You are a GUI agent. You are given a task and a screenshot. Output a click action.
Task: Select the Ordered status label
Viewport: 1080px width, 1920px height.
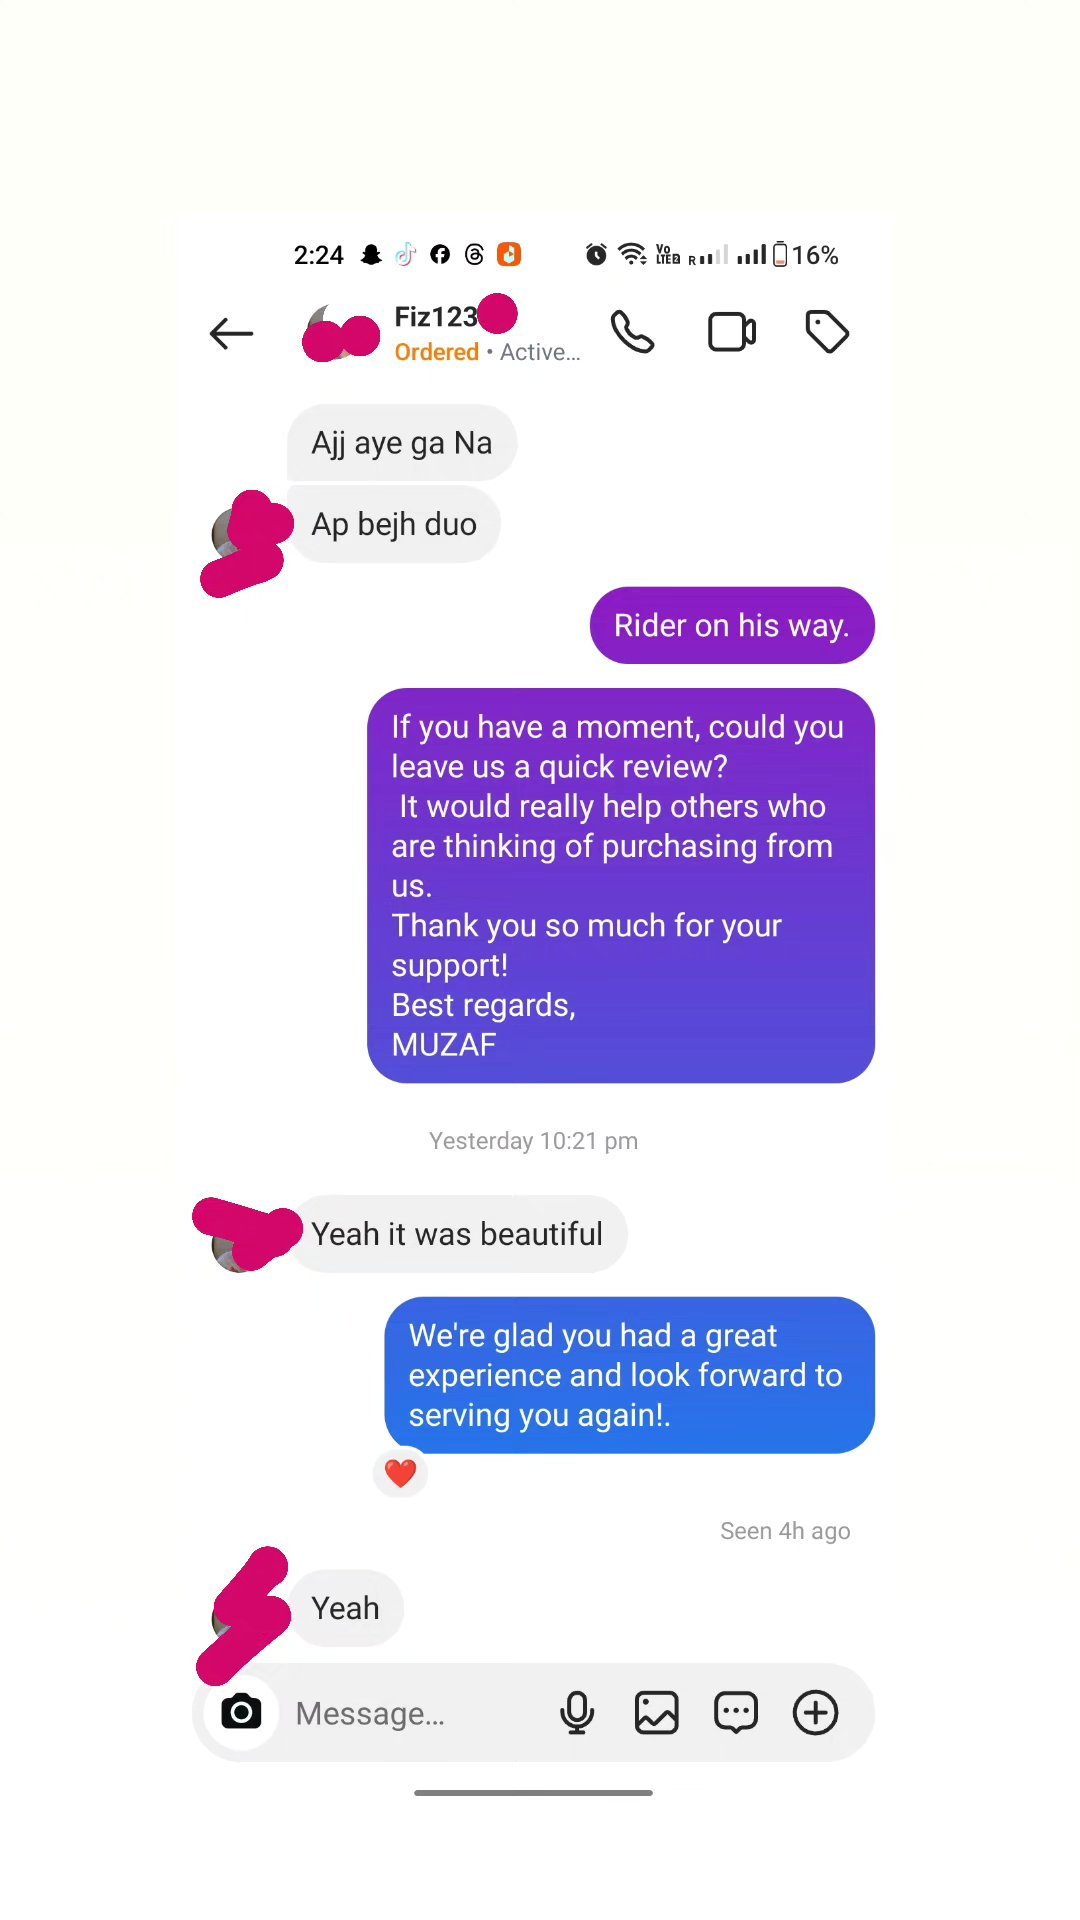[437, 352]
